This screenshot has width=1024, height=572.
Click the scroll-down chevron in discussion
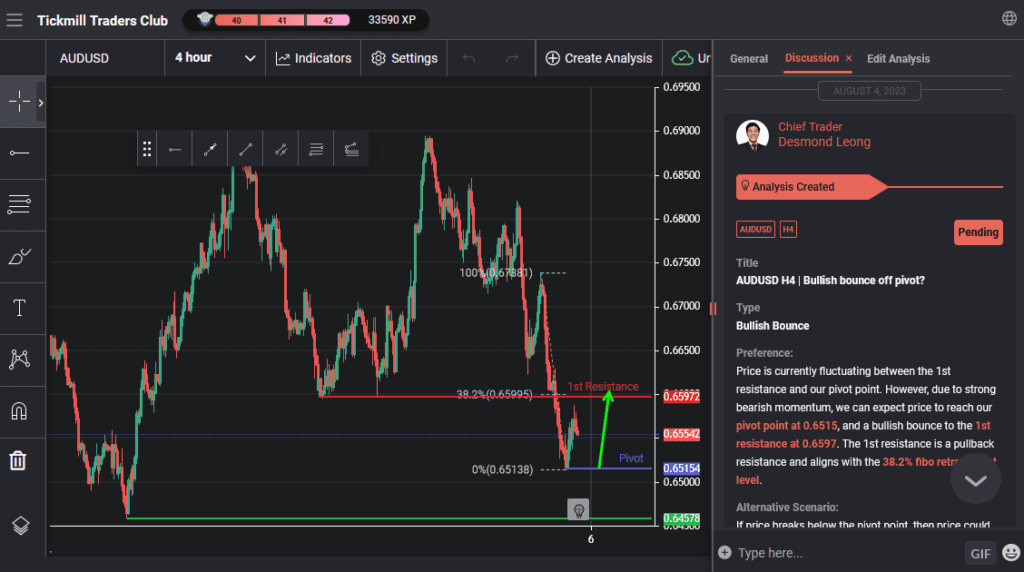pos(975,481)
